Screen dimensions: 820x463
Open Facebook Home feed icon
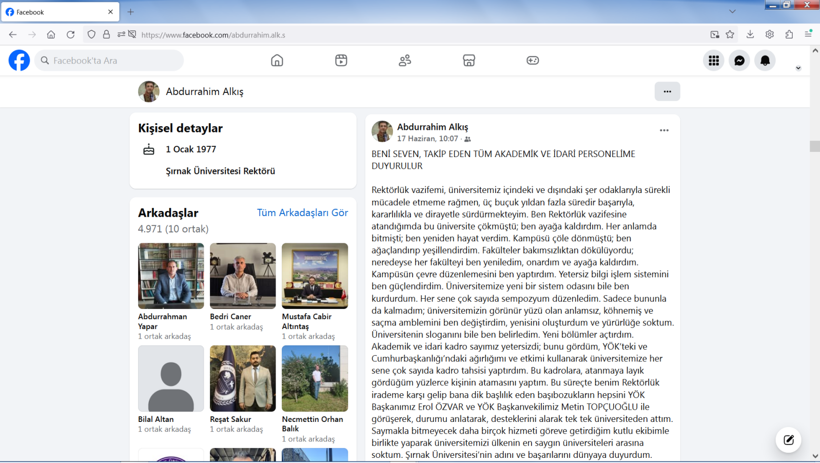point(277,61)
